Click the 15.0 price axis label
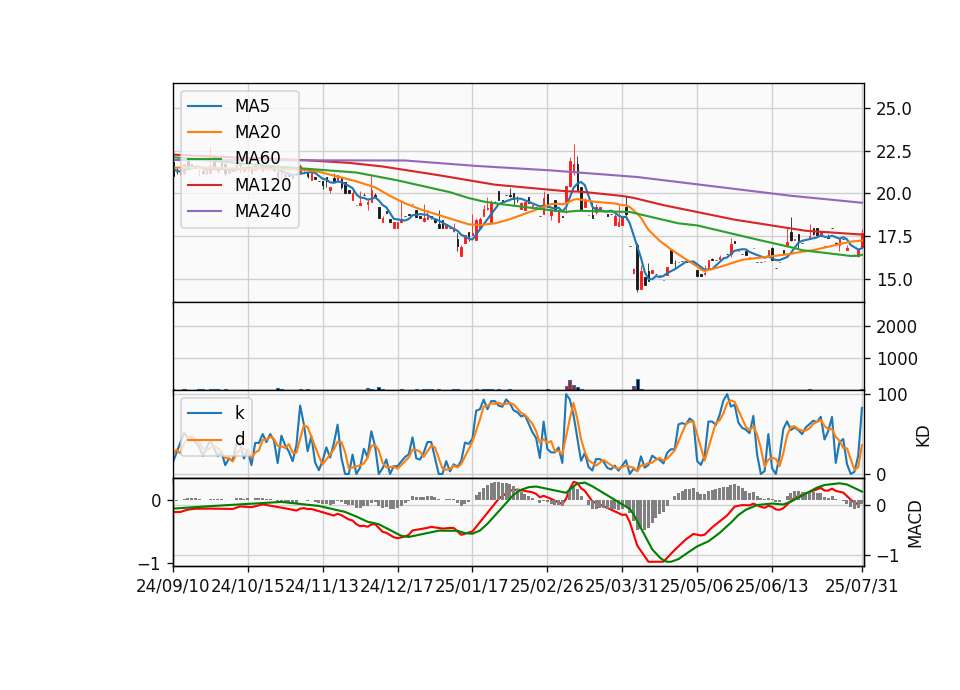960x690 pixels. [893, 280]
